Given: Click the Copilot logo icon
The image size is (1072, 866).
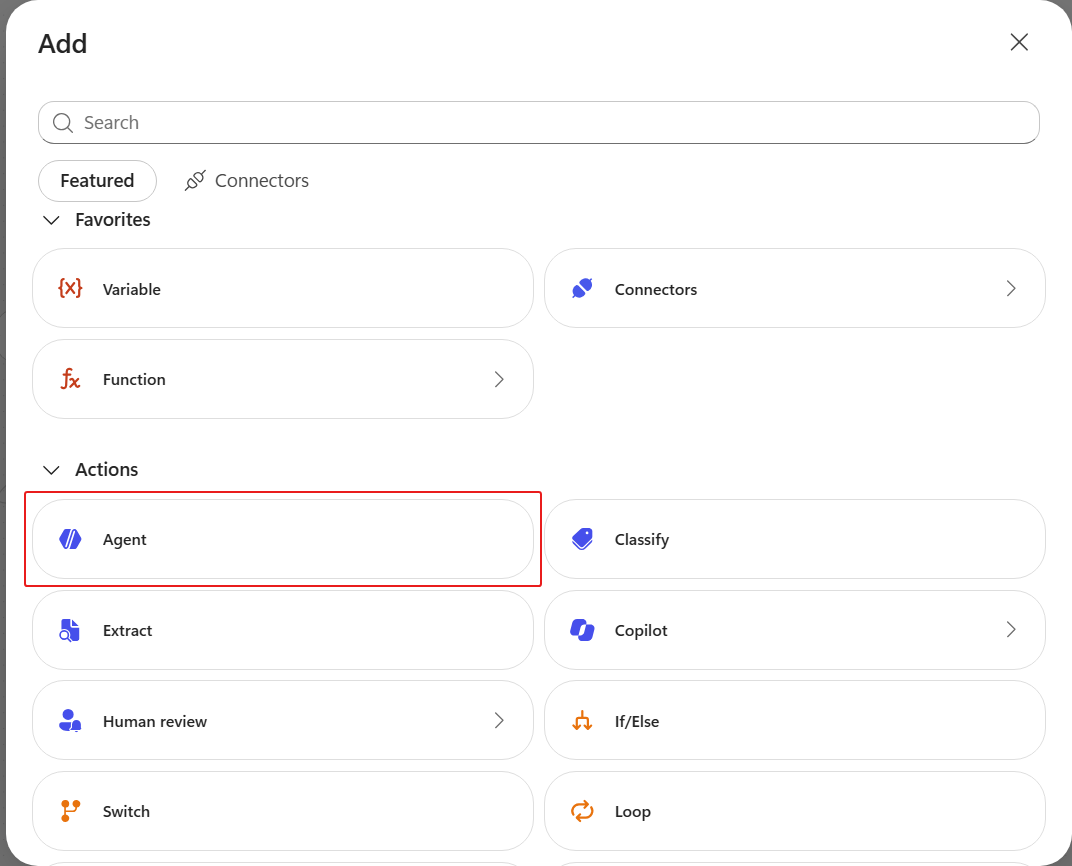Looking at the screenshot, I should point(582,630).
